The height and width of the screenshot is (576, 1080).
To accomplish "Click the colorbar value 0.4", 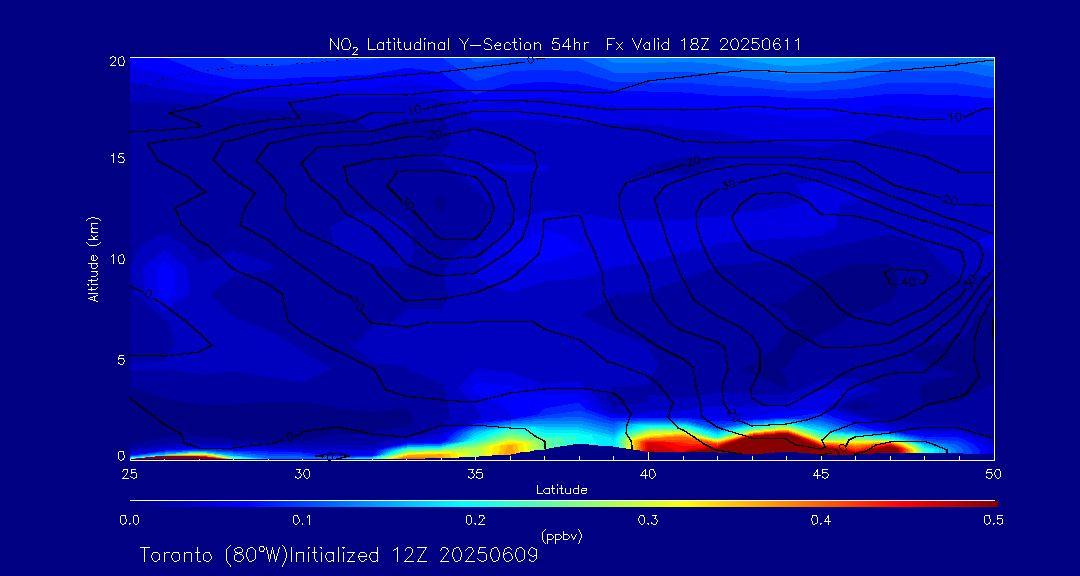I will pyautogui.click(x=821, y=520).
